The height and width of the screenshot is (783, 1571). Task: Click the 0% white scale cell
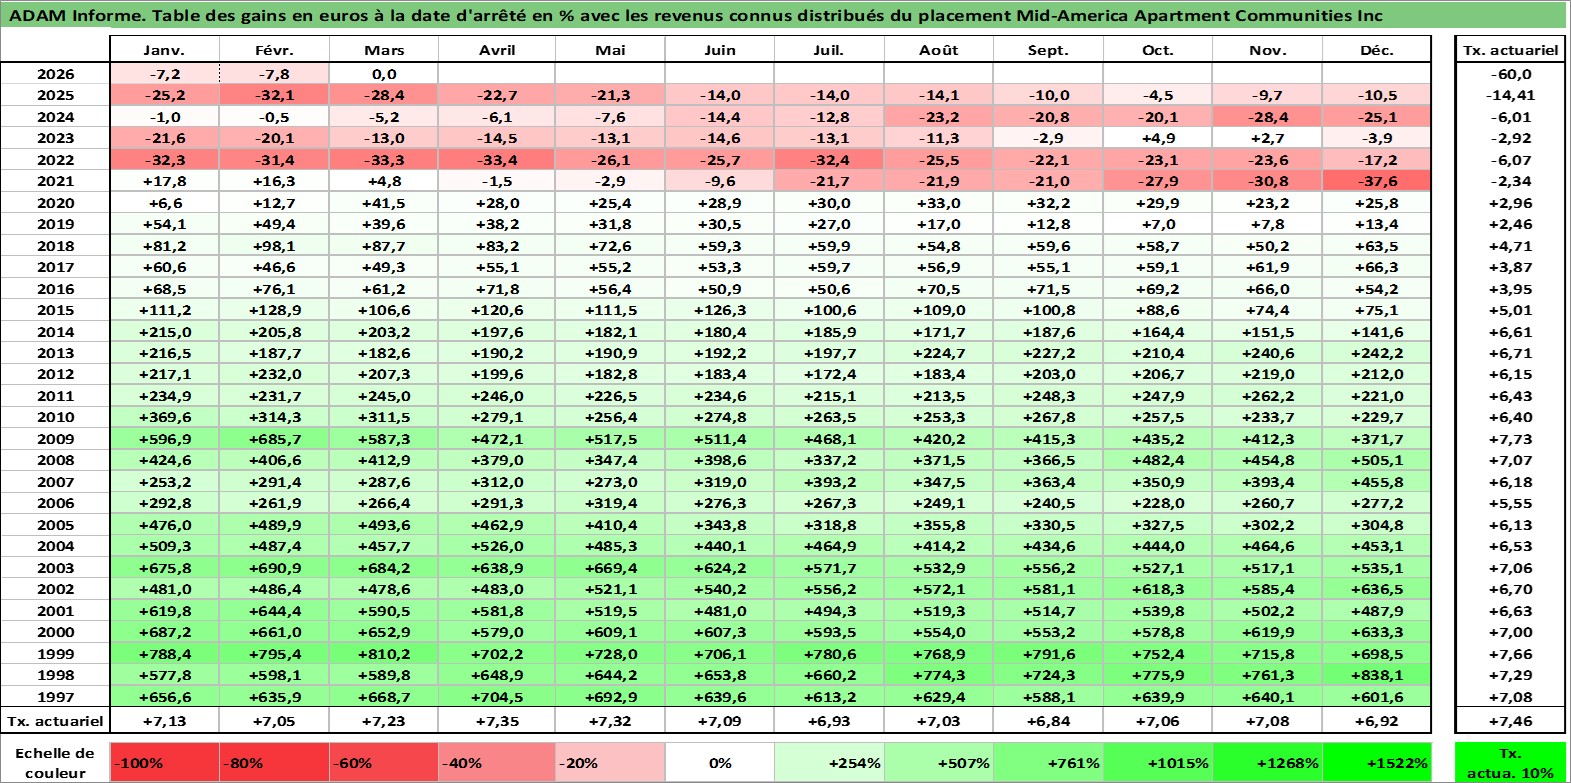(x=720, y=762)
